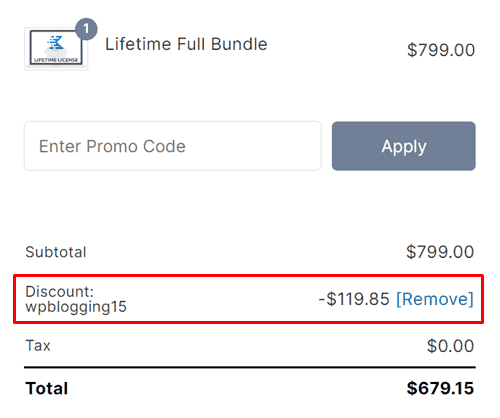This screenshot has height=418, width=500.
Task: Click the subtotal amount $799.00
Action: [x=440, y=252]
